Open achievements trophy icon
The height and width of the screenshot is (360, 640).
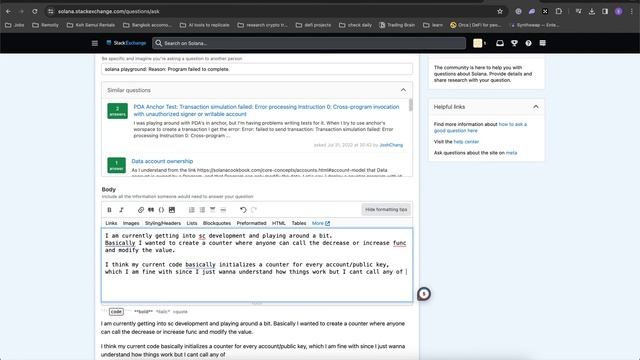[514, 43]
